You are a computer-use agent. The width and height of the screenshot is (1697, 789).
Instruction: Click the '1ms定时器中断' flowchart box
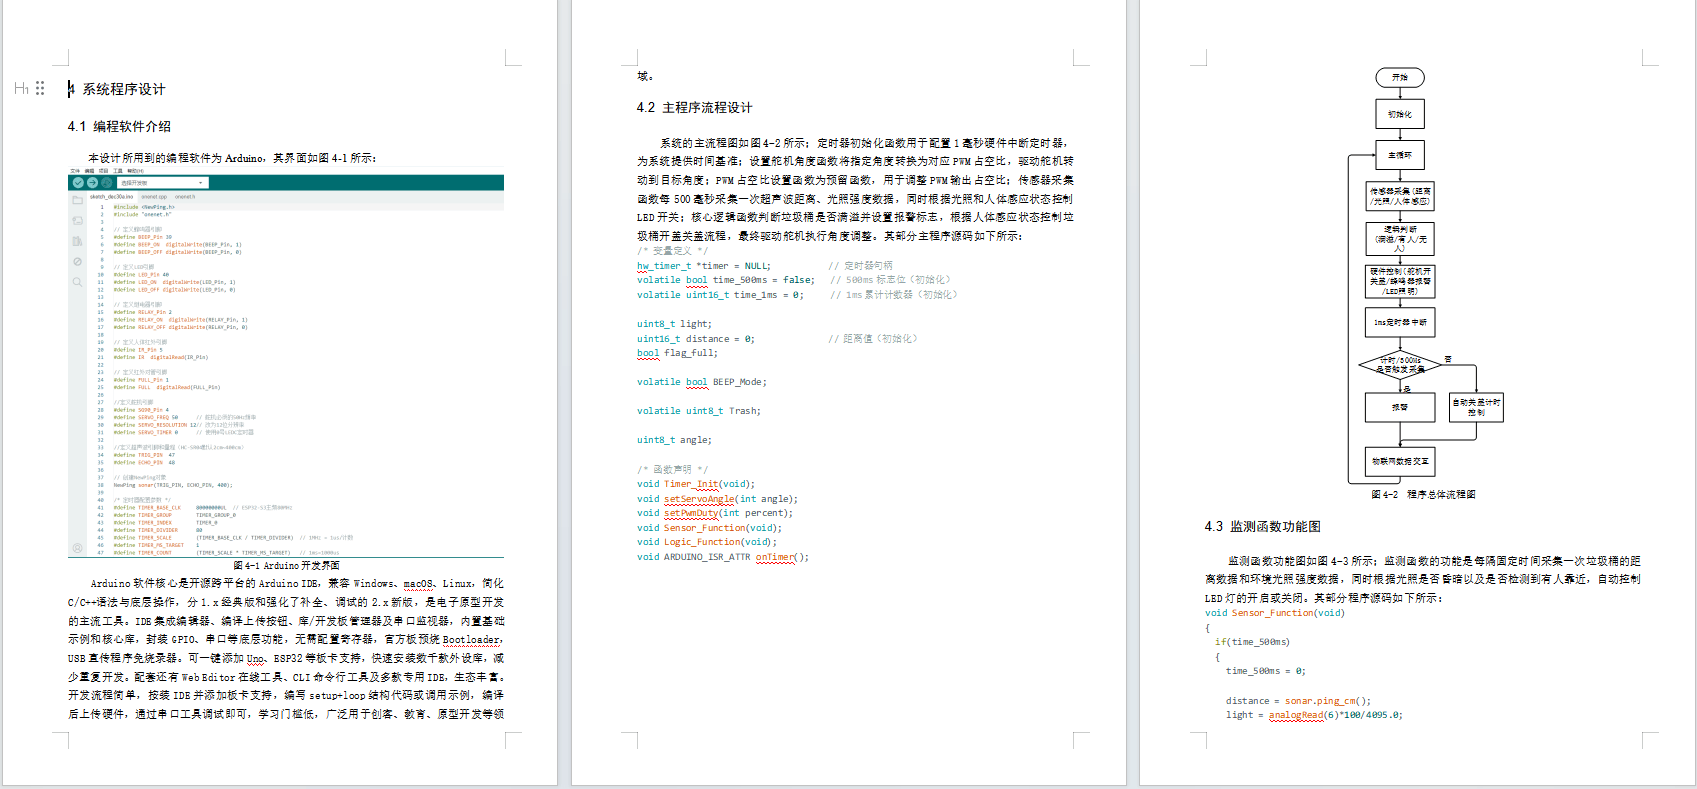coord(1400,322)
